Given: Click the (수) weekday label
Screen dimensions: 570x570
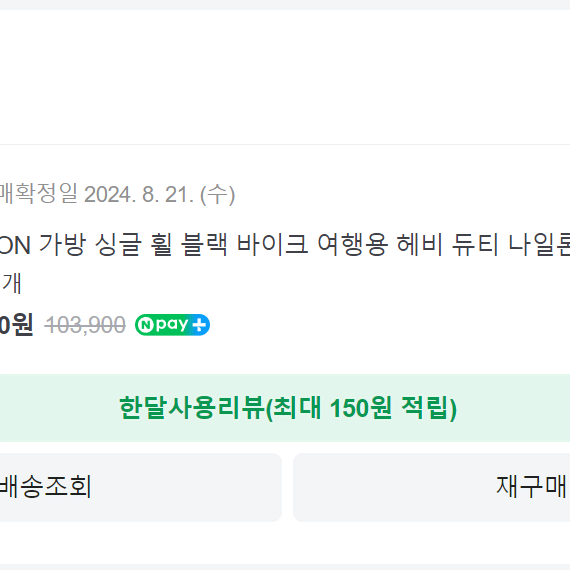Looking at the screenshot, I should point(217,195).
